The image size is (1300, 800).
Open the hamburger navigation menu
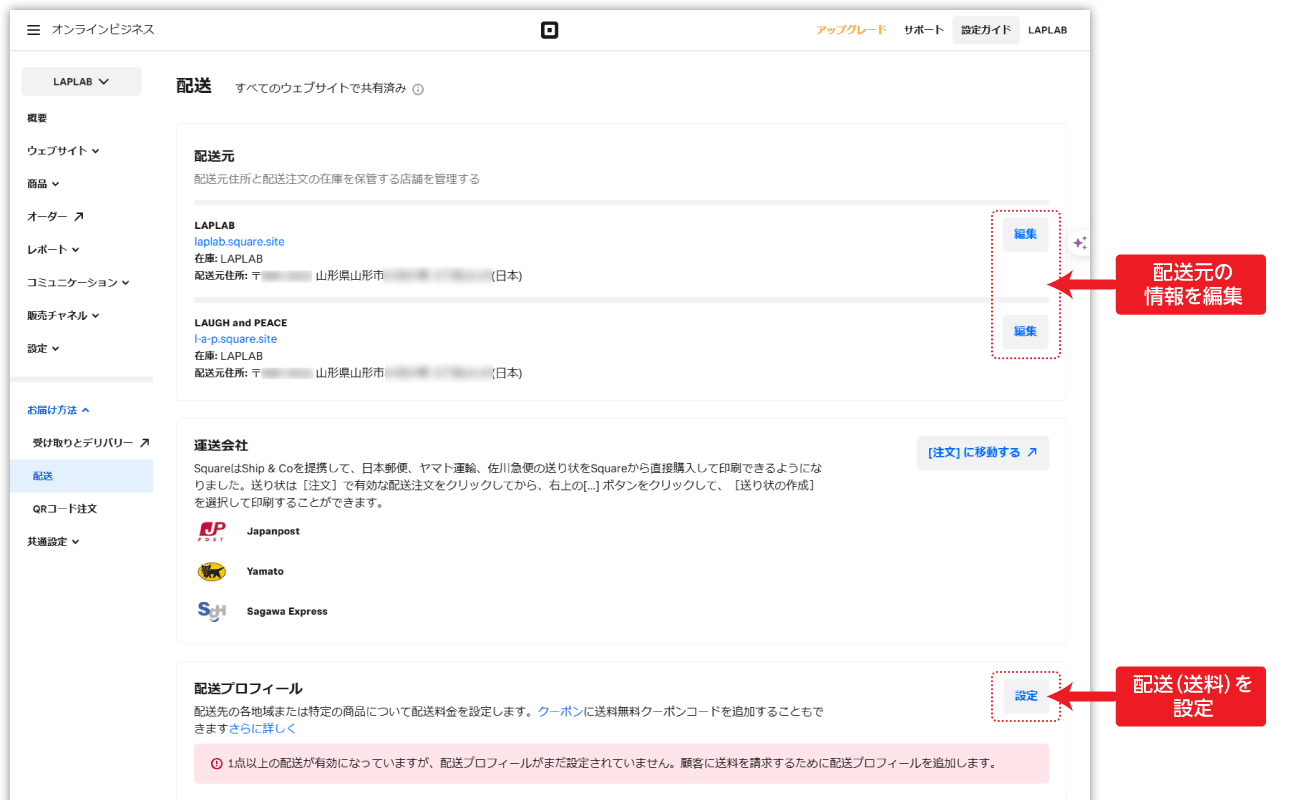(33, 29)
